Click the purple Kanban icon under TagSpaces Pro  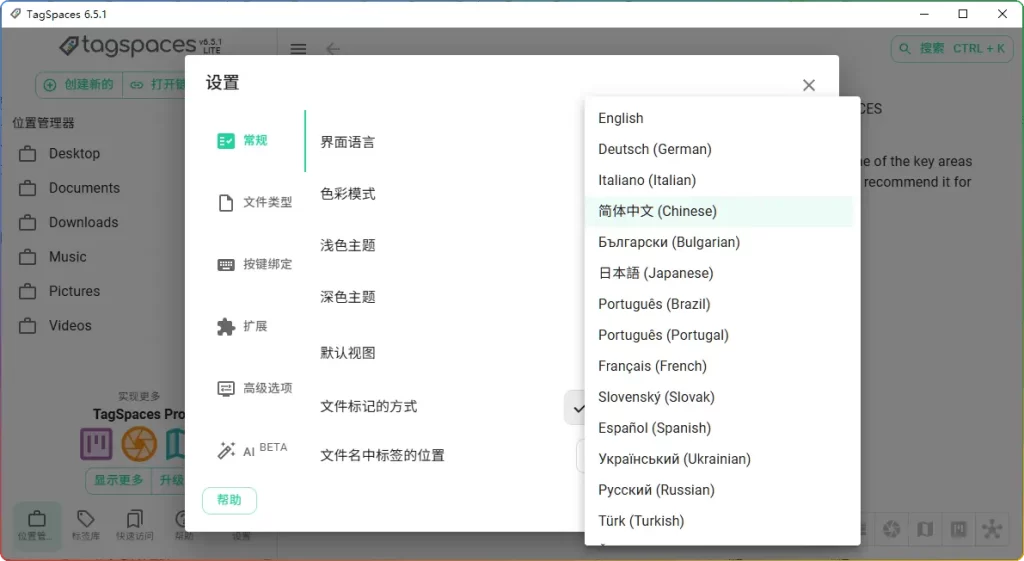pos(97,445)
